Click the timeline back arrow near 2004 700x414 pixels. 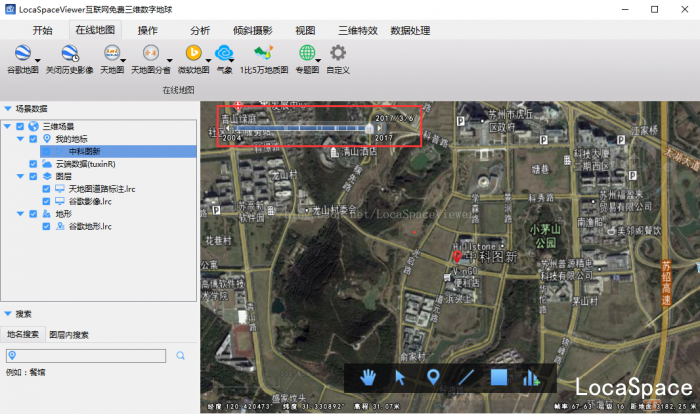point(227,128)
